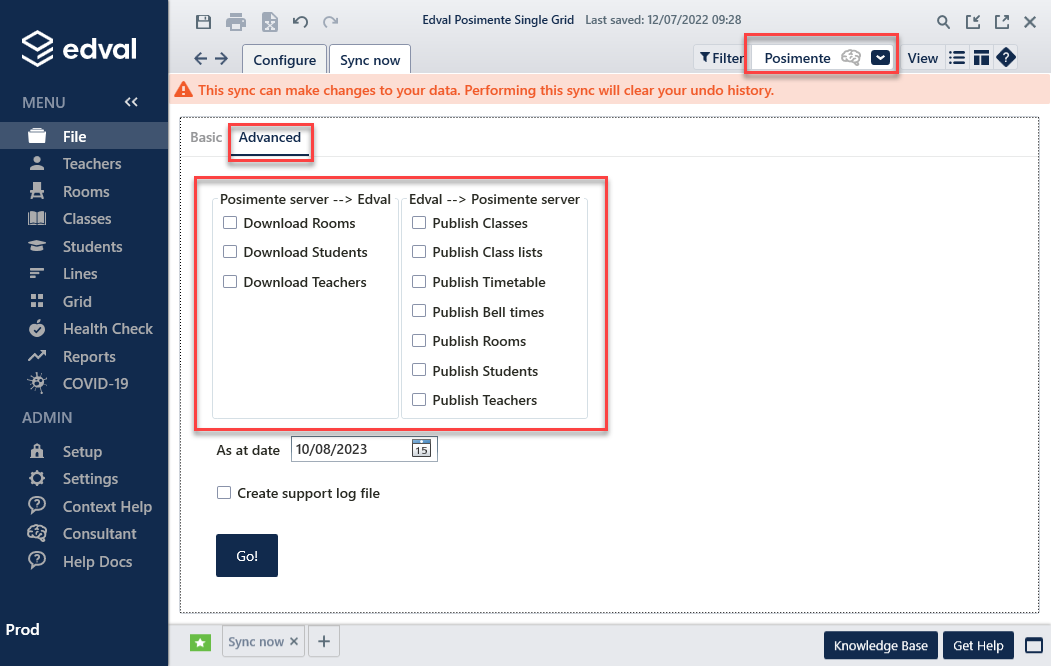Open Setup under Admin
Screen dimensions: 1051x666
84,452
